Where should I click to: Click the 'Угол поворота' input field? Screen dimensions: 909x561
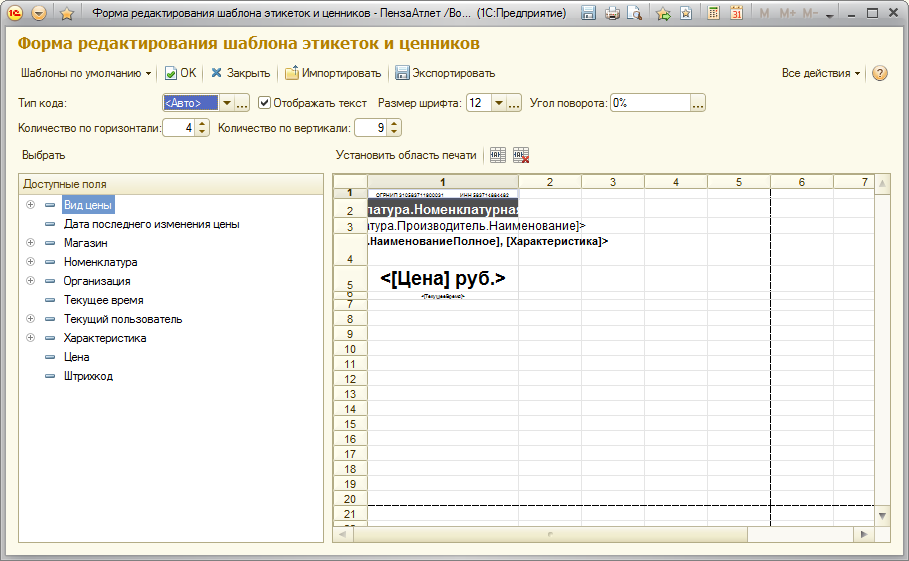click(649, 103)
